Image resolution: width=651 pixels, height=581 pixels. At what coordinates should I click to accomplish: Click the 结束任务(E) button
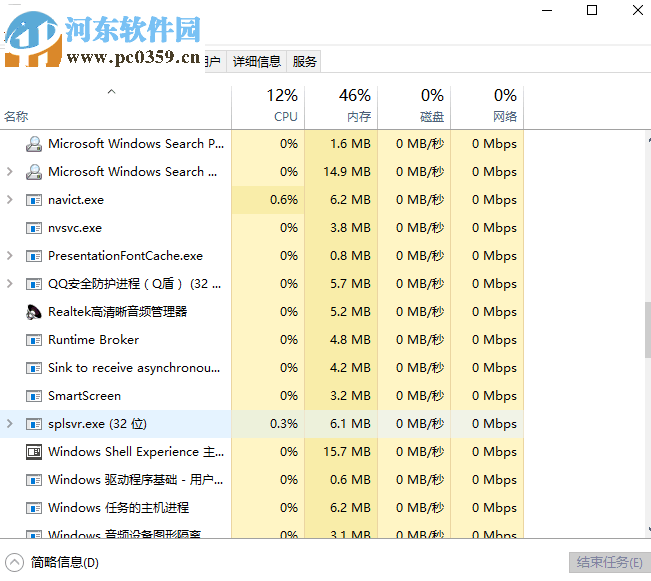[x=609, y=562]
